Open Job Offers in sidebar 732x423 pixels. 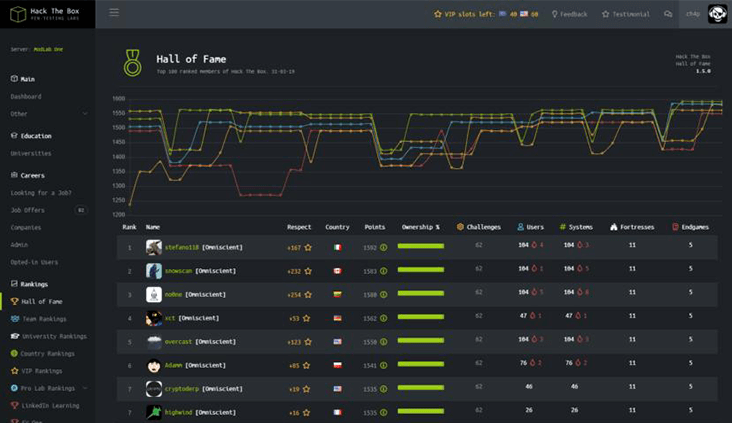(28, 210)
